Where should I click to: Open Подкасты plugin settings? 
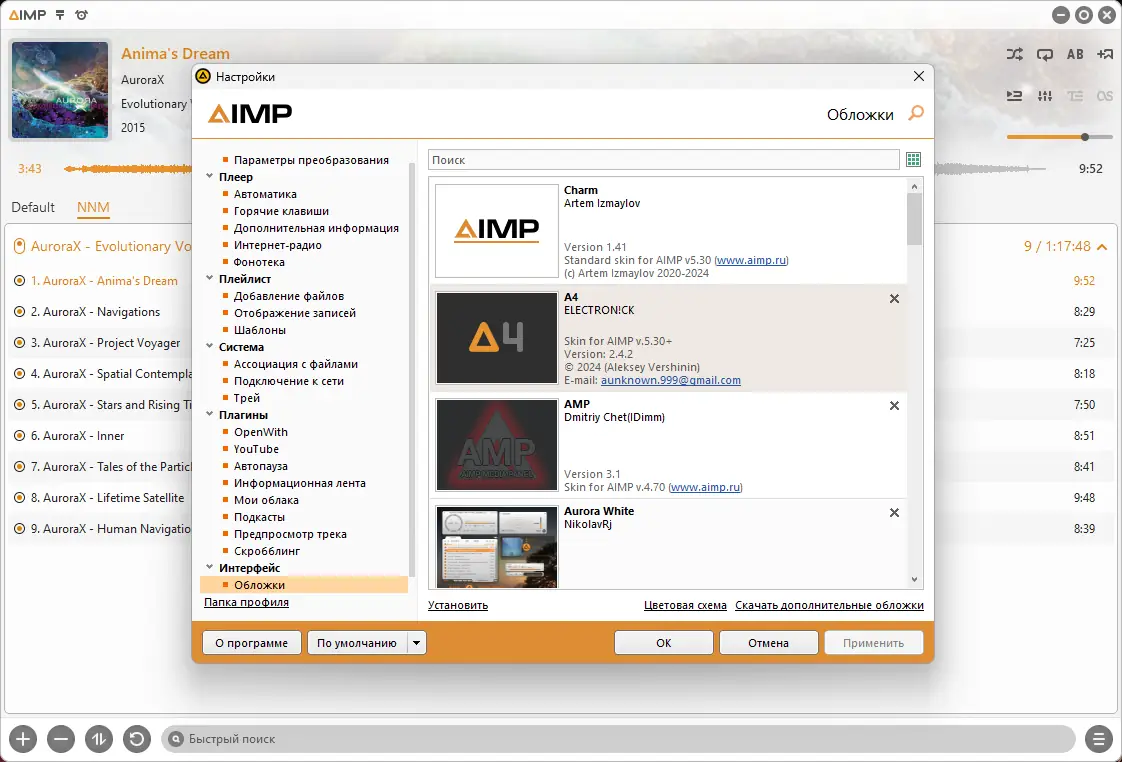click(x=258, y=517)
